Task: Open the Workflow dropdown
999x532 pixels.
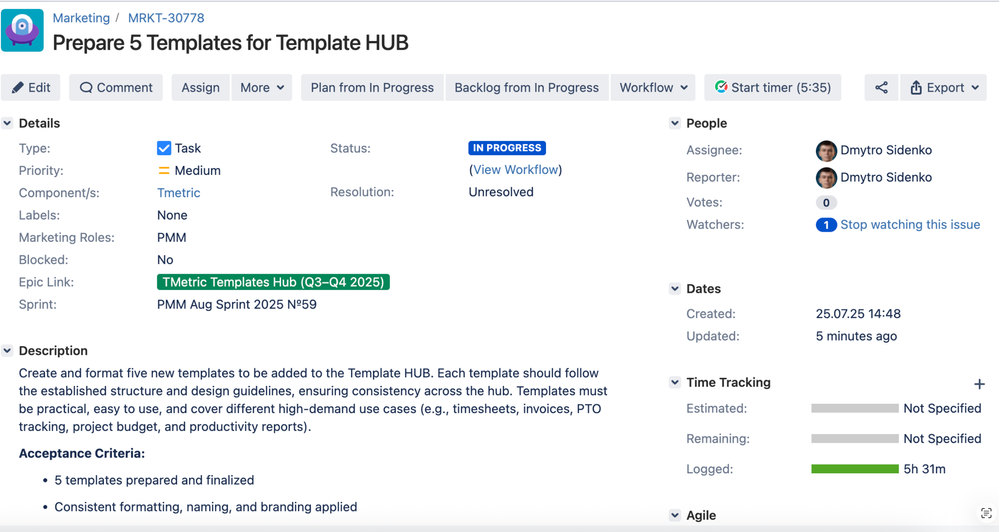Action: (x=654, y=87)
